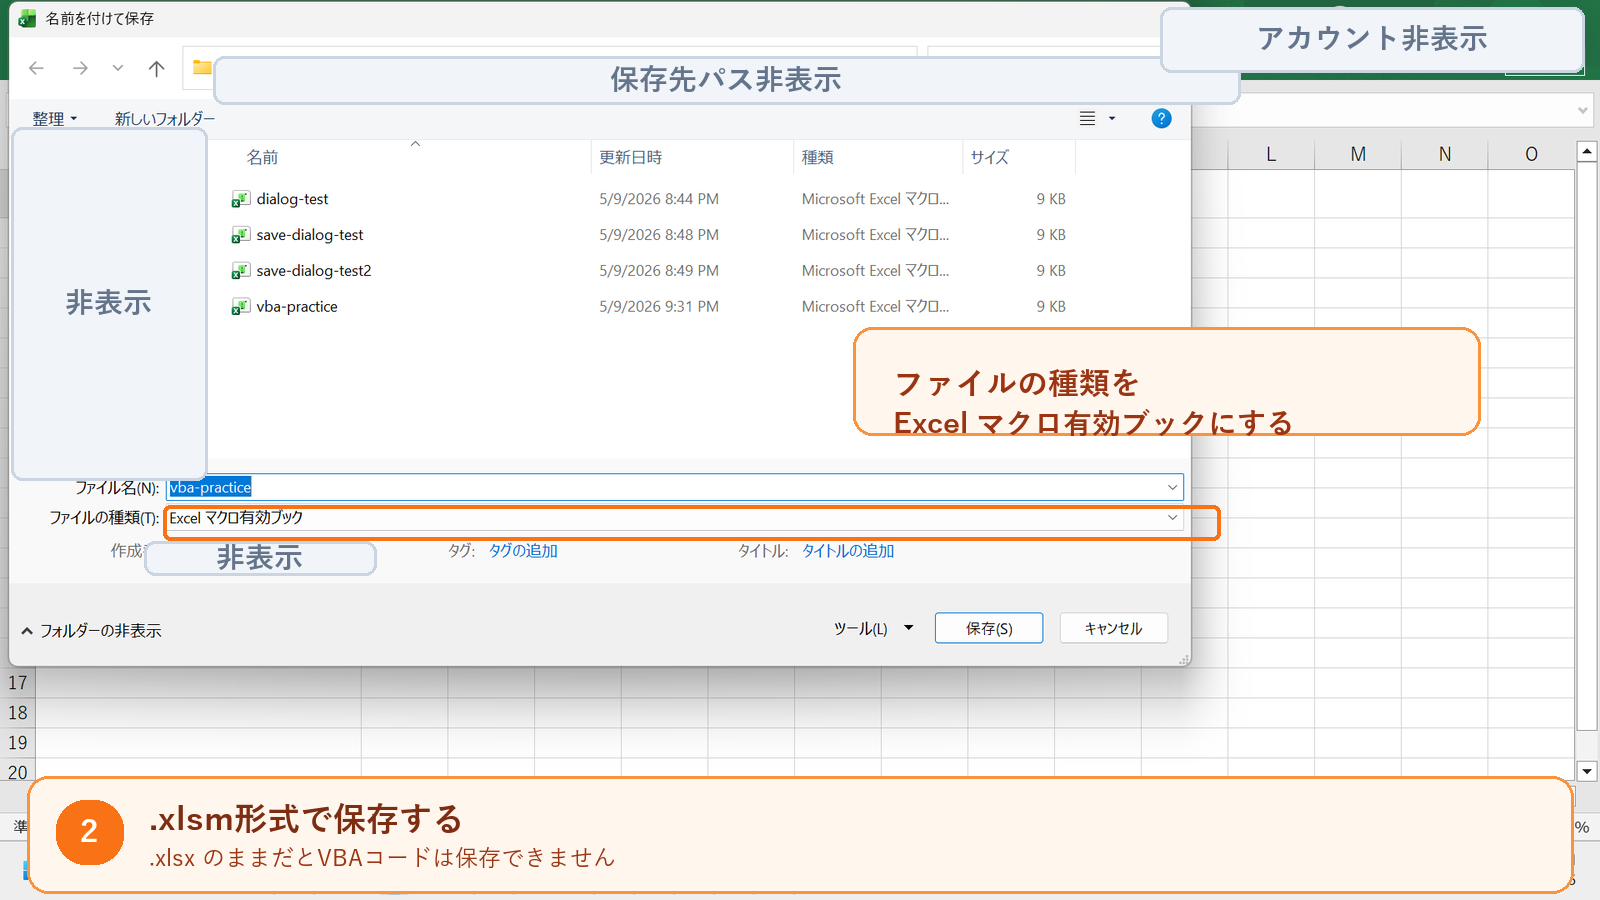The image size is (1600, 900).
Task: Click the Excel icon in dialog title bar
Action: 27,19
